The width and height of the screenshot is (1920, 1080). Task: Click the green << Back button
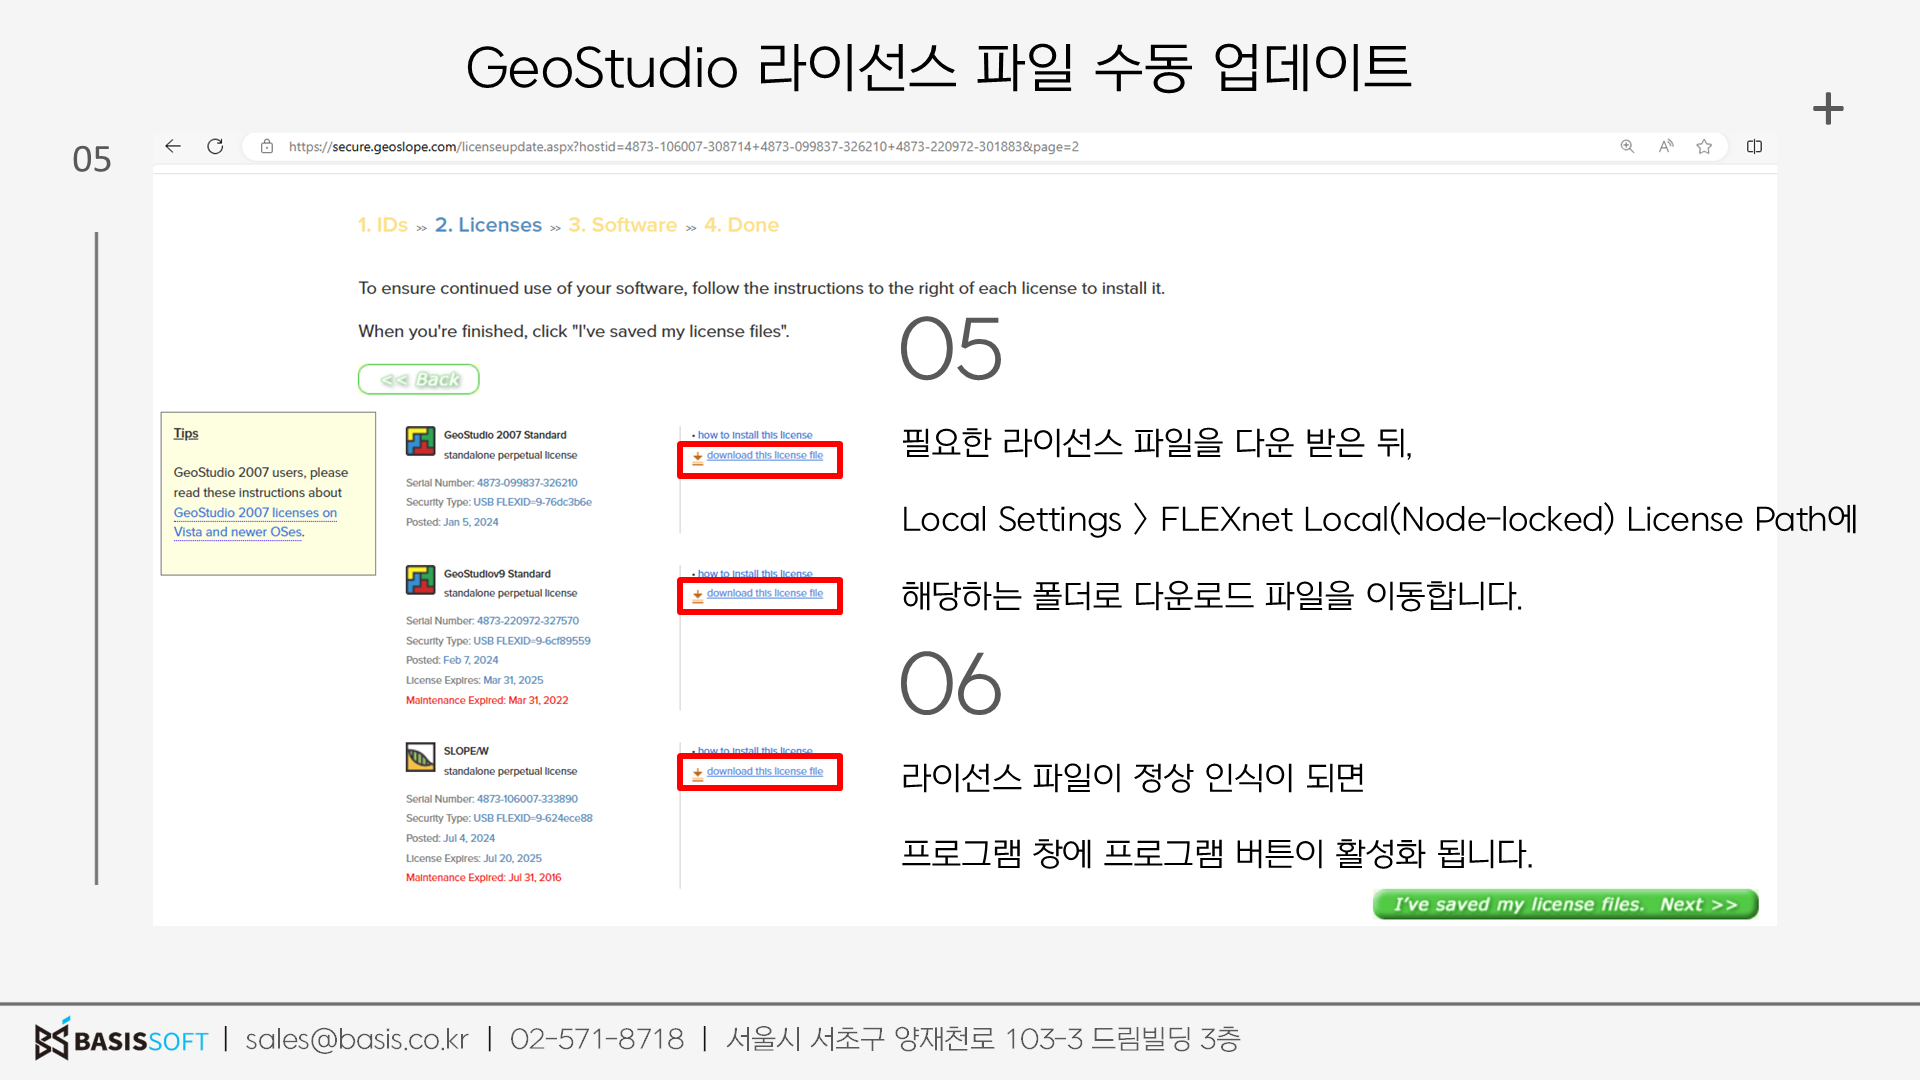click(419, 379)
